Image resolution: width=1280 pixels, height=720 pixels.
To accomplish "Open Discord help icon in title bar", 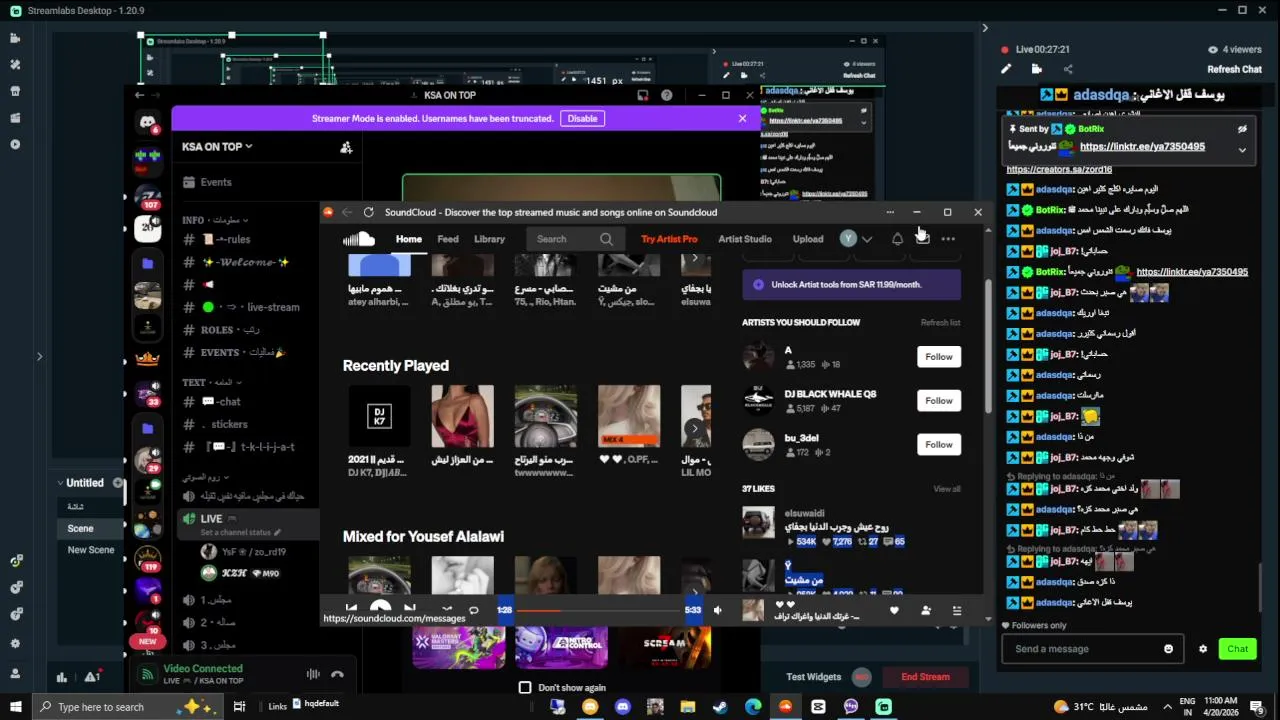I will 667,96.
